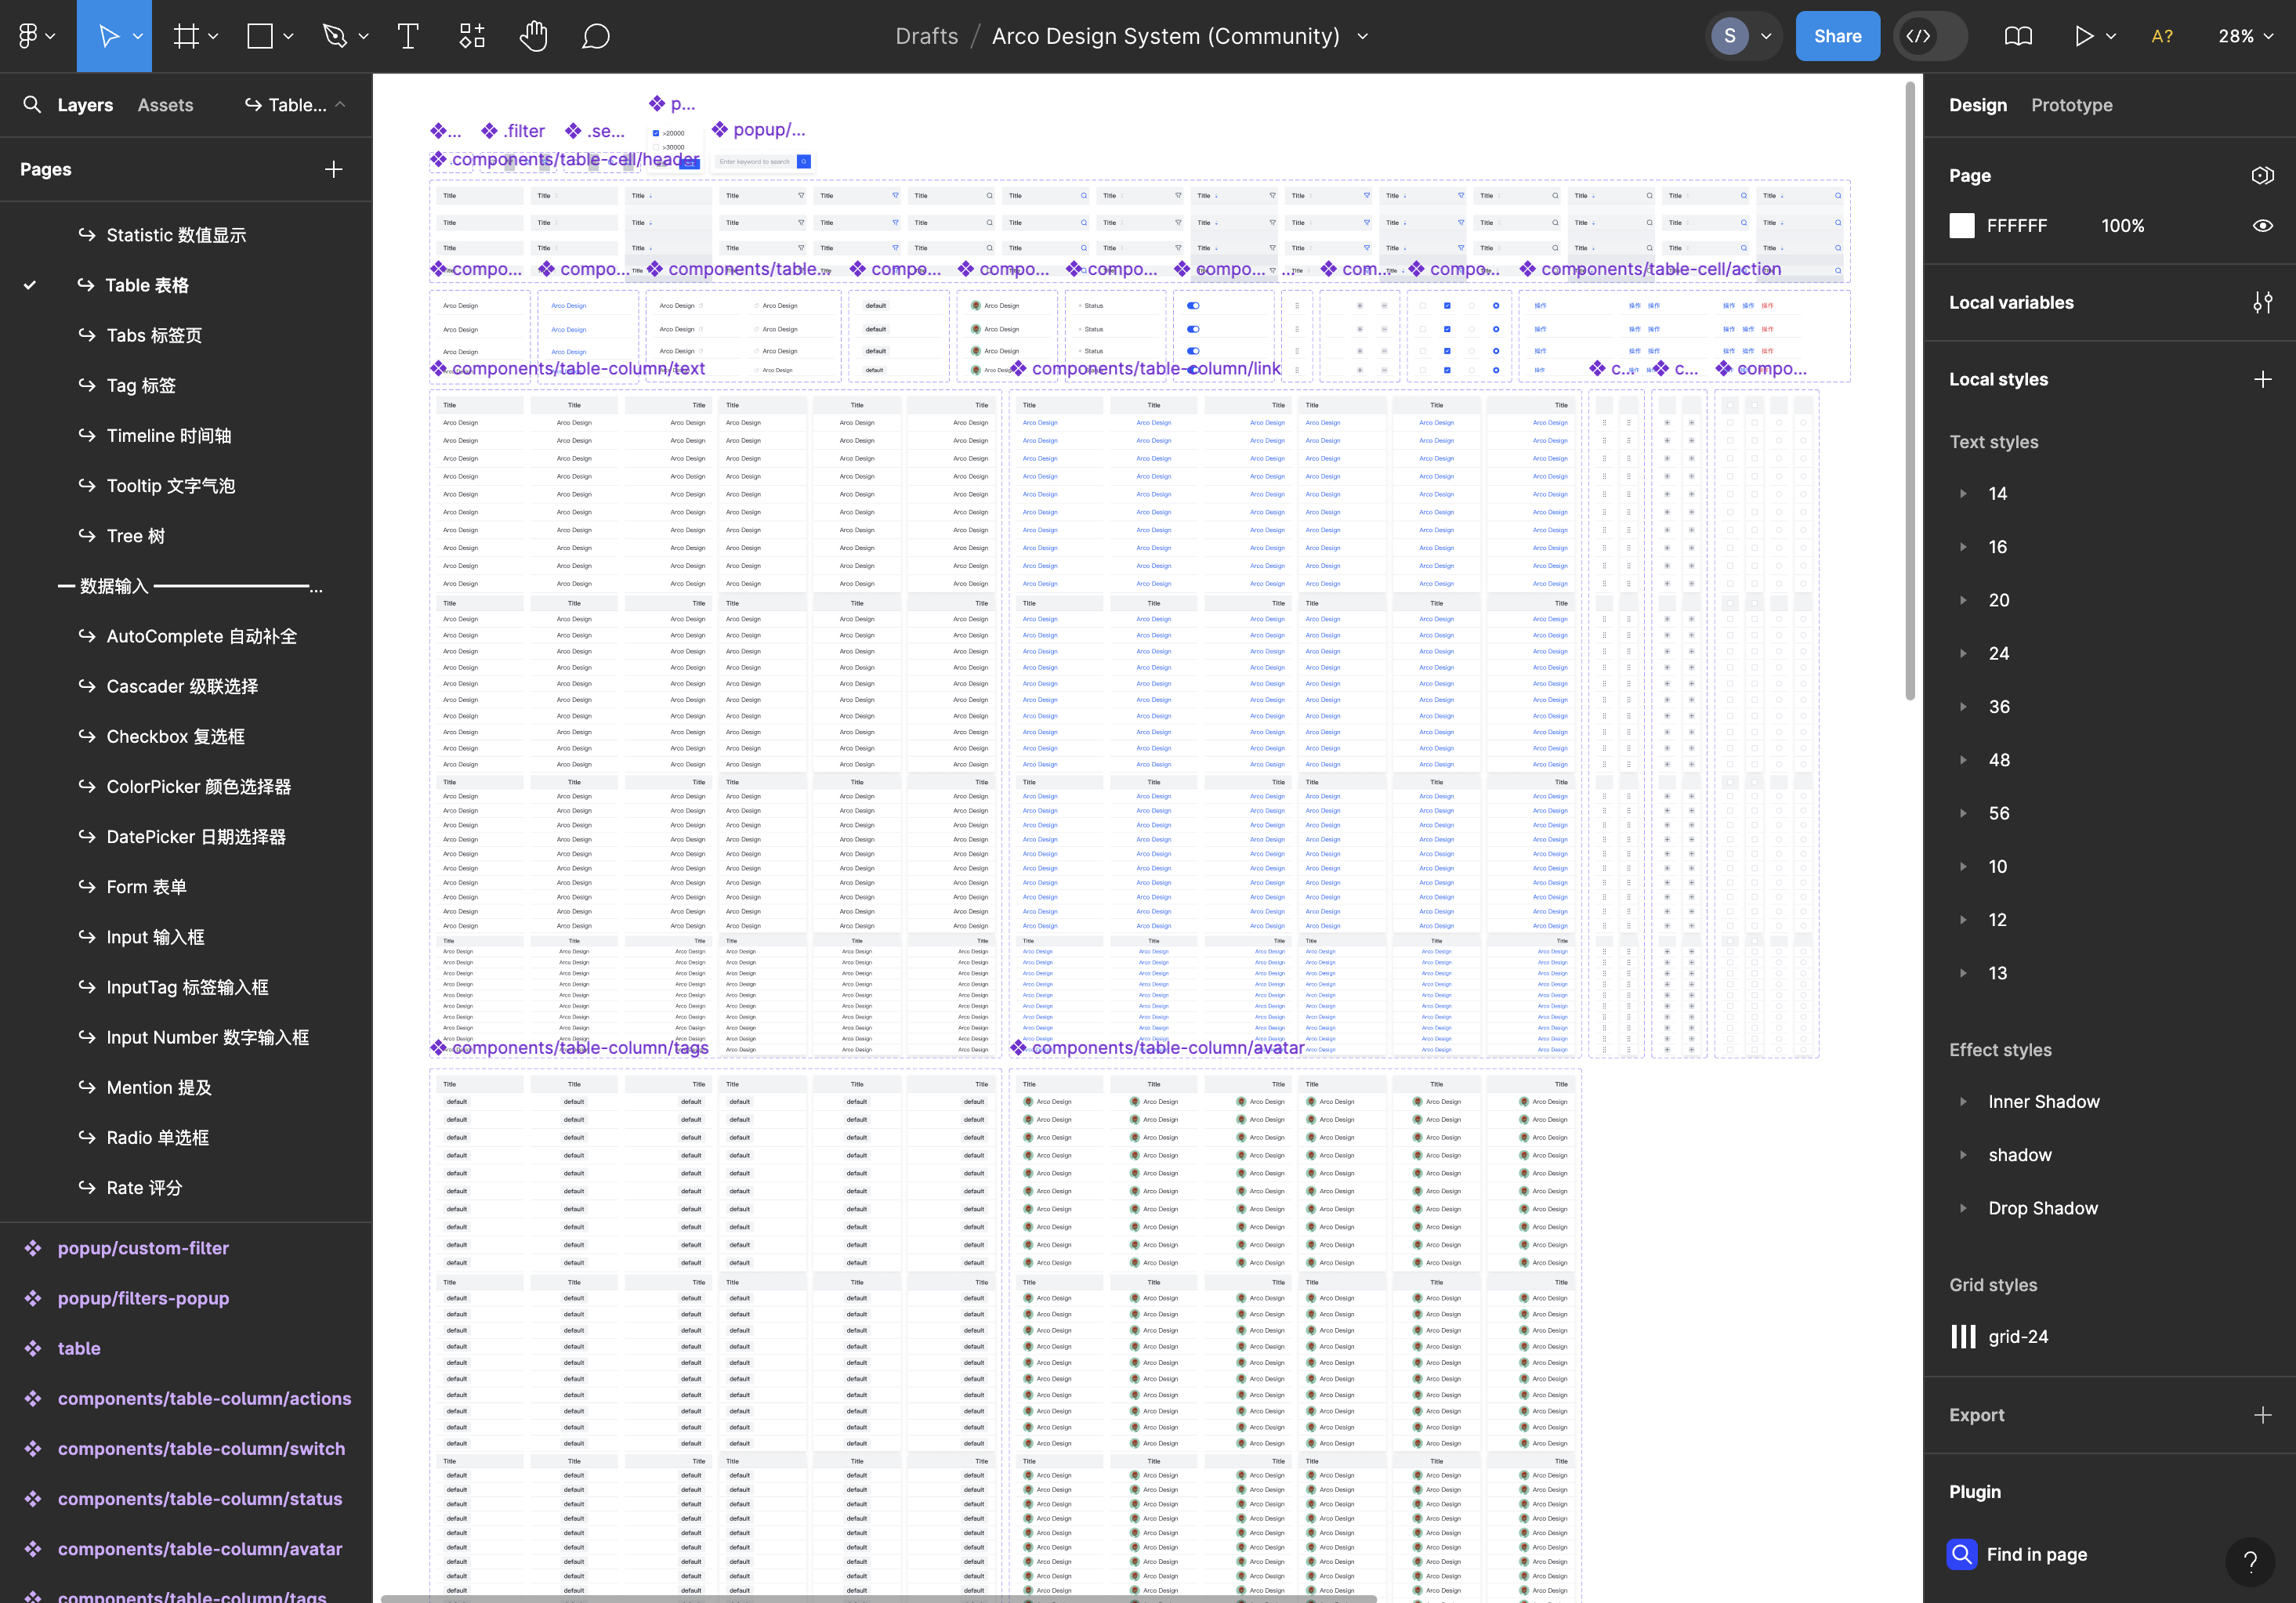Click the missing fonts A? indicator
The image size is (2296, 1603).
click(2162, 36)
